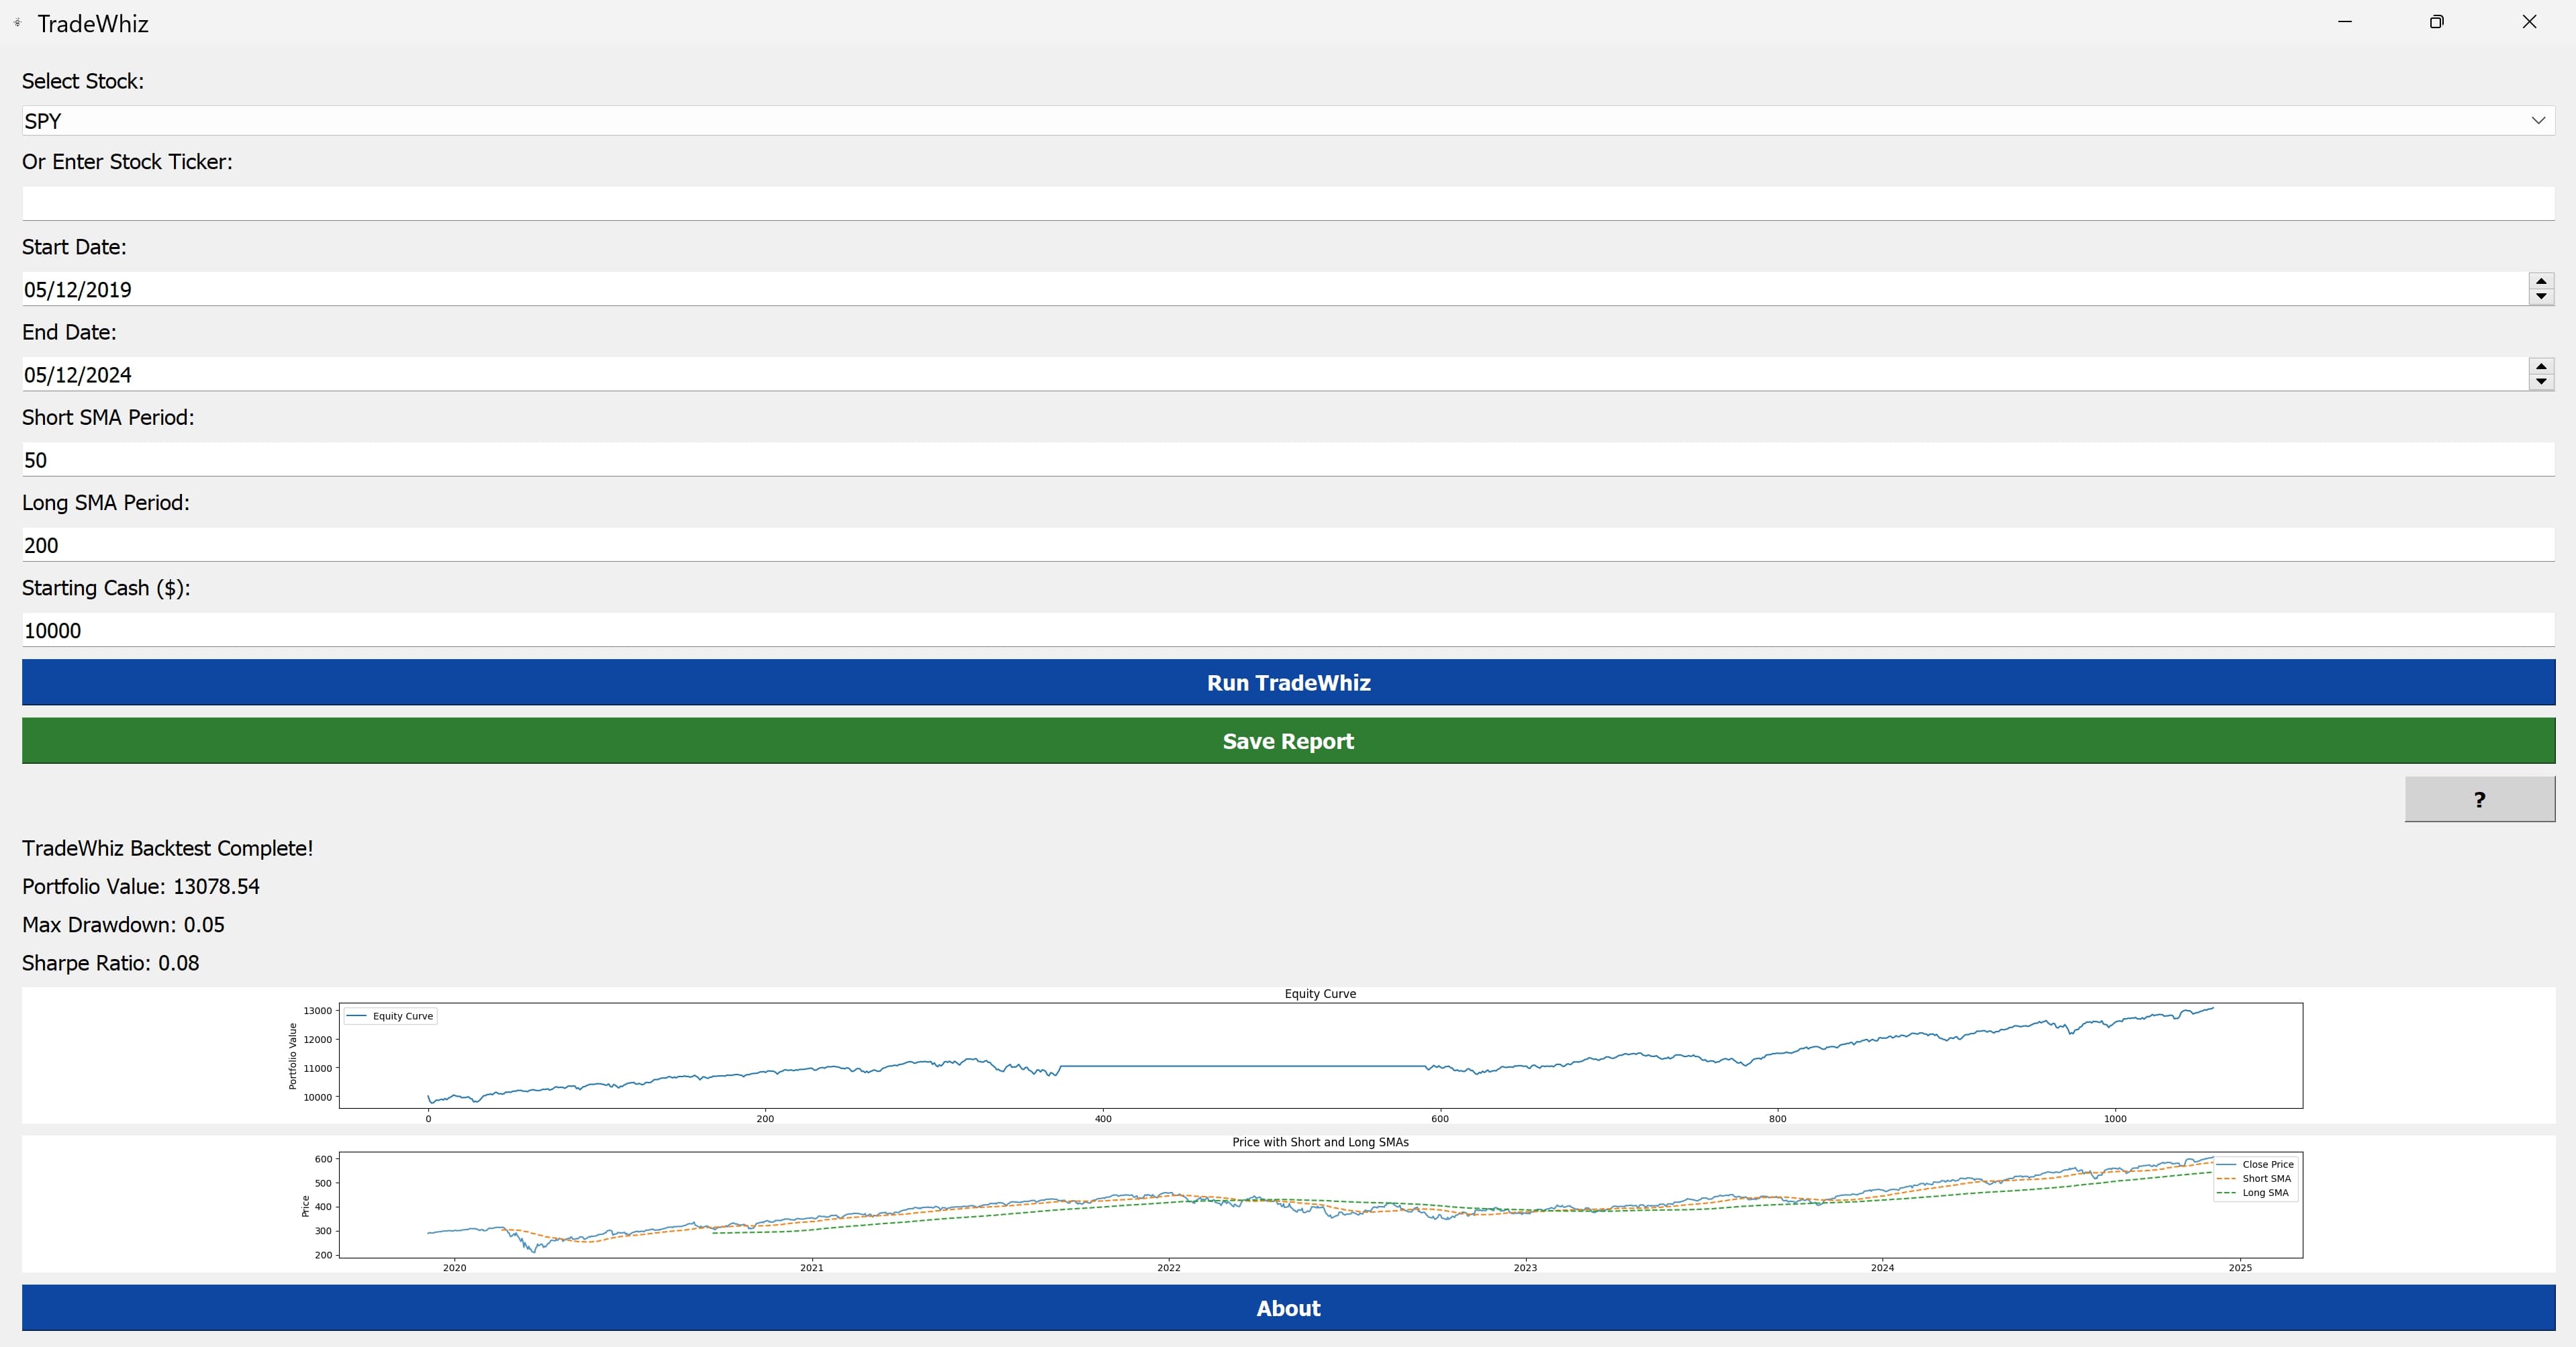Decrease Start Date with the down arrow

[x=2541, y=297]
